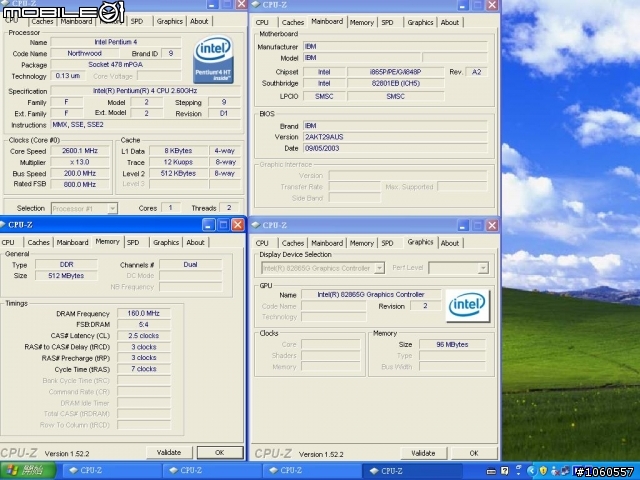Minimize the Mainboard tab CPU-Z window
Viewport: 640px width, 480px height.
tap(463, 5)
